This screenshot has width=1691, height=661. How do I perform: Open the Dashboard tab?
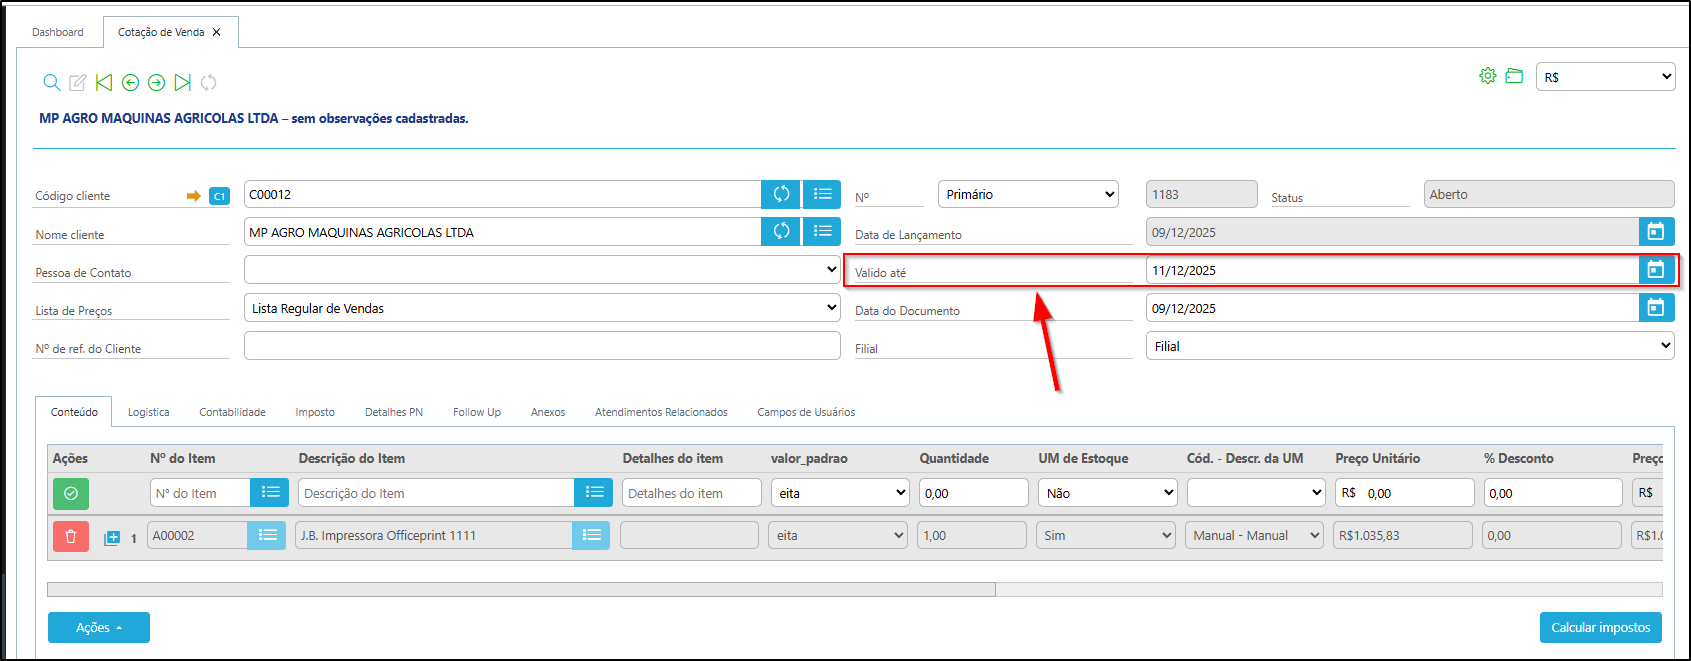[58, 32]
